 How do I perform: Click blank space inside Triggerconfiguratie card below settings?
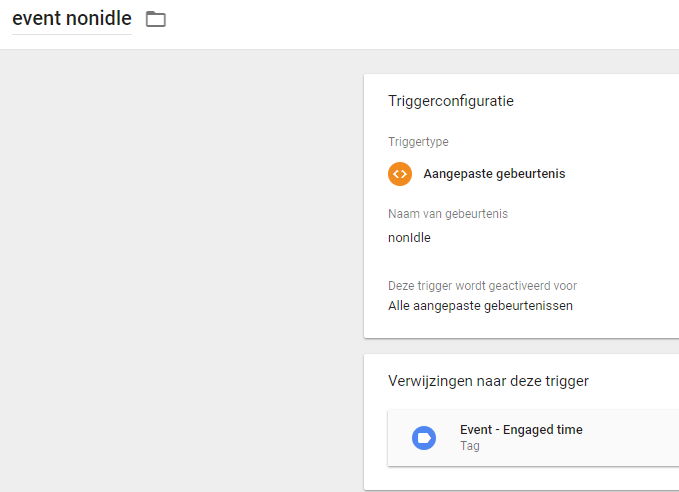[520, 328]
